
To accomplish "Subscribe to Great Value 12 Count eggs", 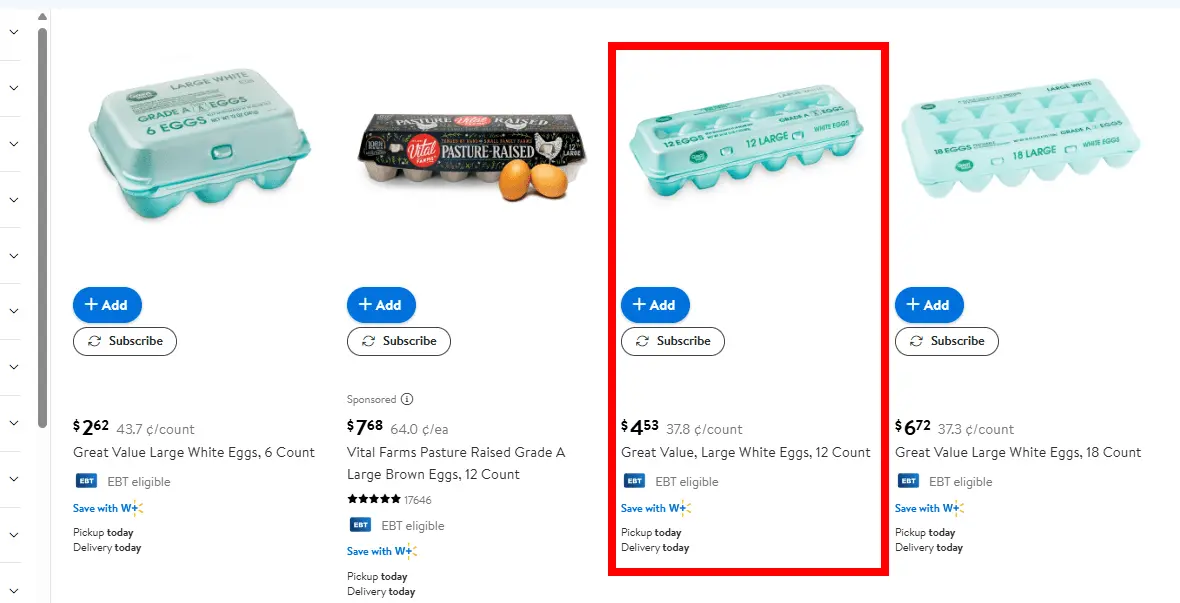I will pos(672,341).
